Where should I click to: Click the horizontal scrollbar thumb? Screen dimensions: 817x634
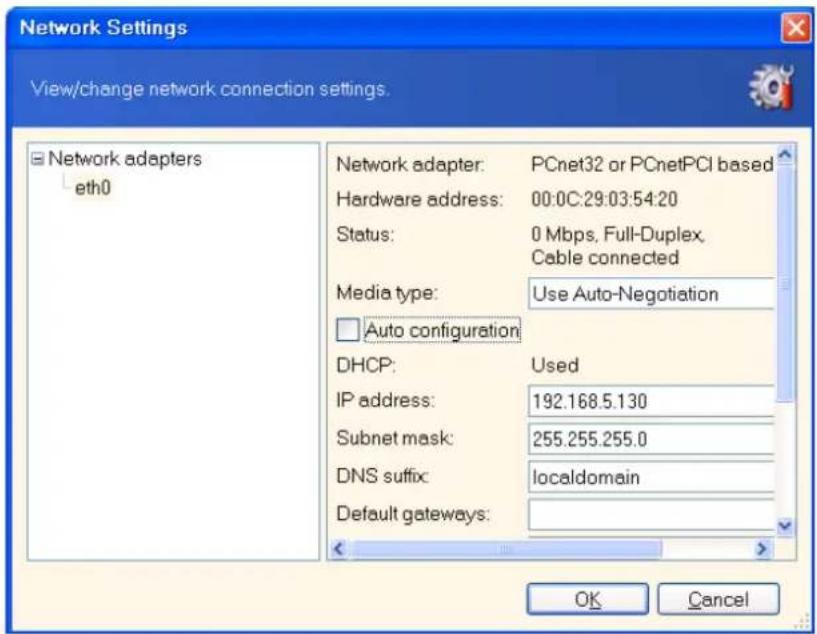click(505, 549)
